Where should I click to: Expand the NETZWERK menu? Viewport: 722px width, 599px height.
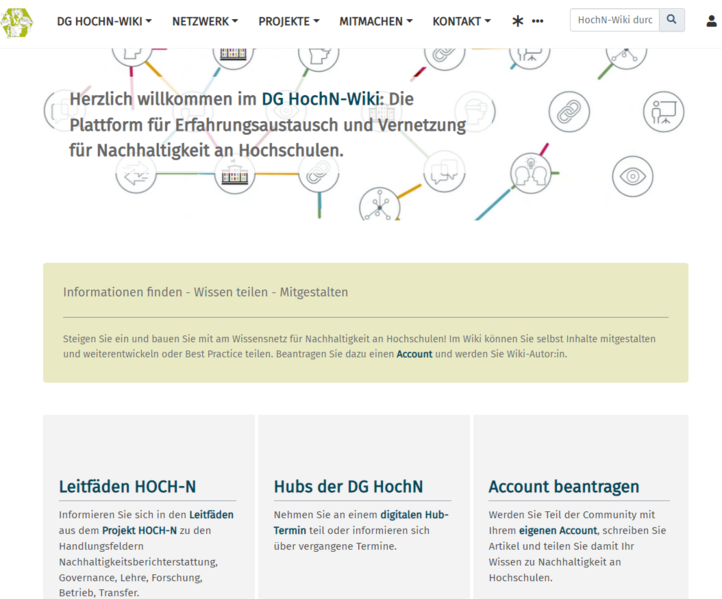205,22
